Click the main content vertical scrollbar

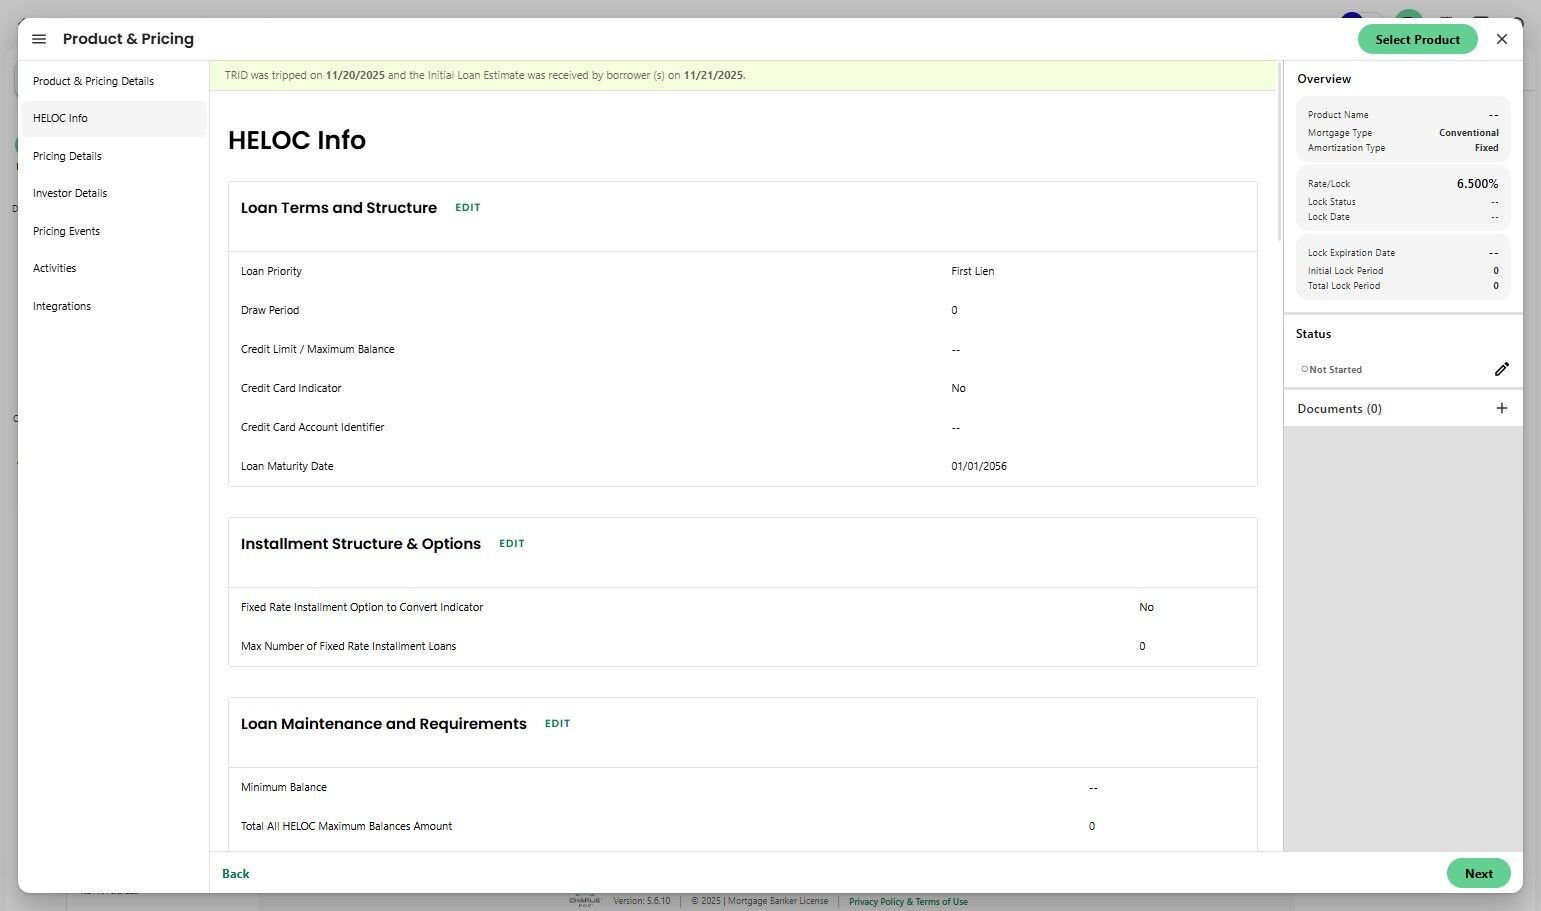point(1279,150)
